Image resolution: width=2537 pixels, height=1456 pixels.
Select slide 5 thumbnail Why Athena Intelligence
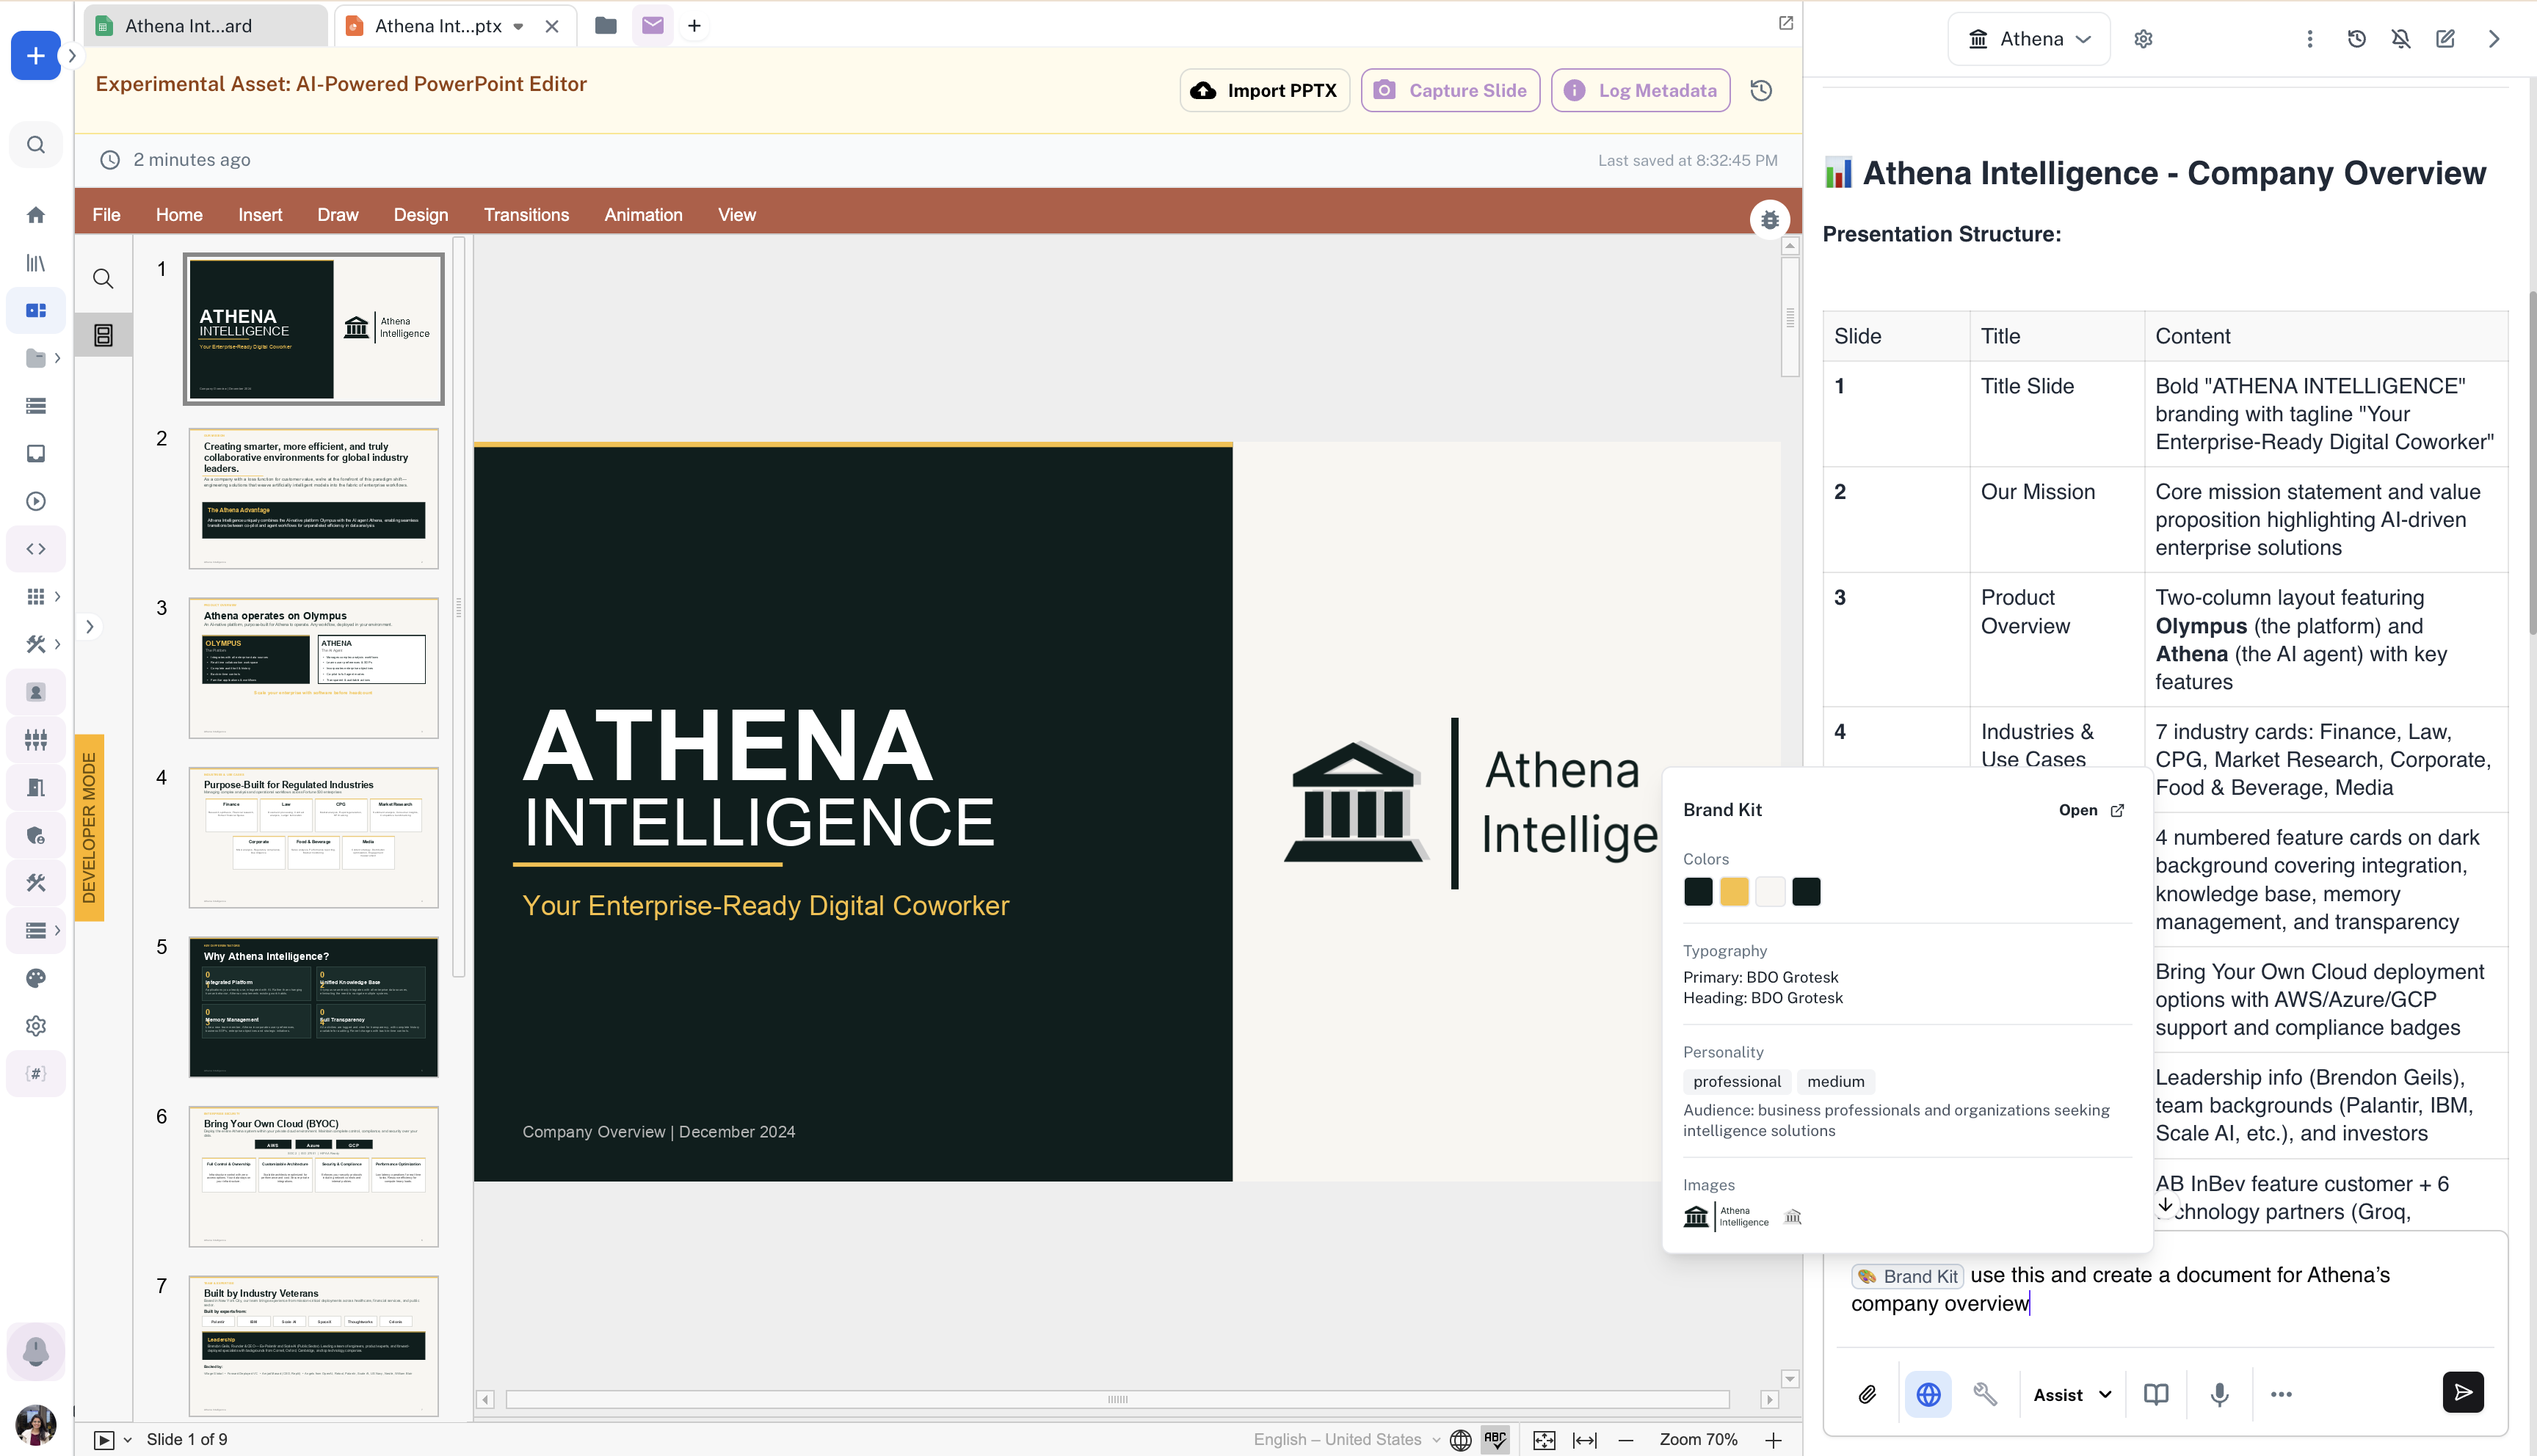pos(313,1006)
